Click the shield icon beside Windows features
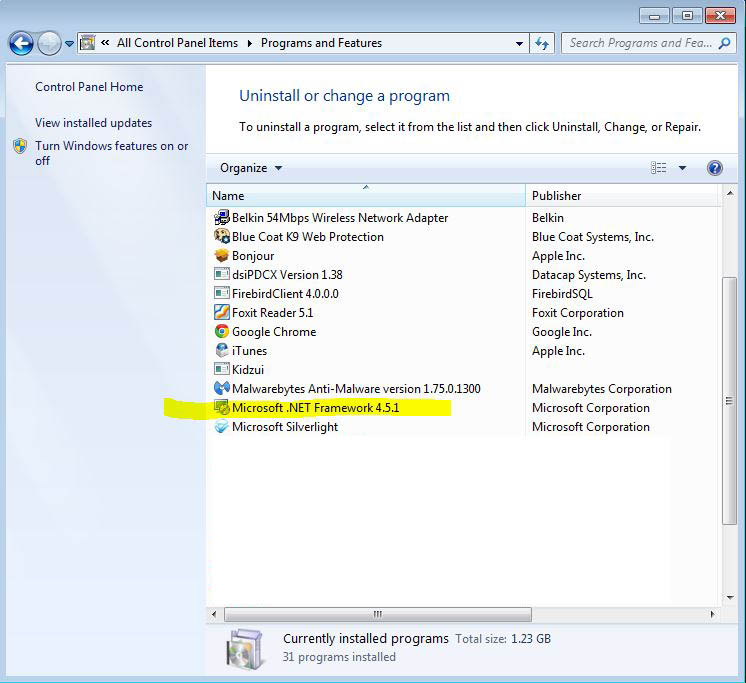 (20, 146)
